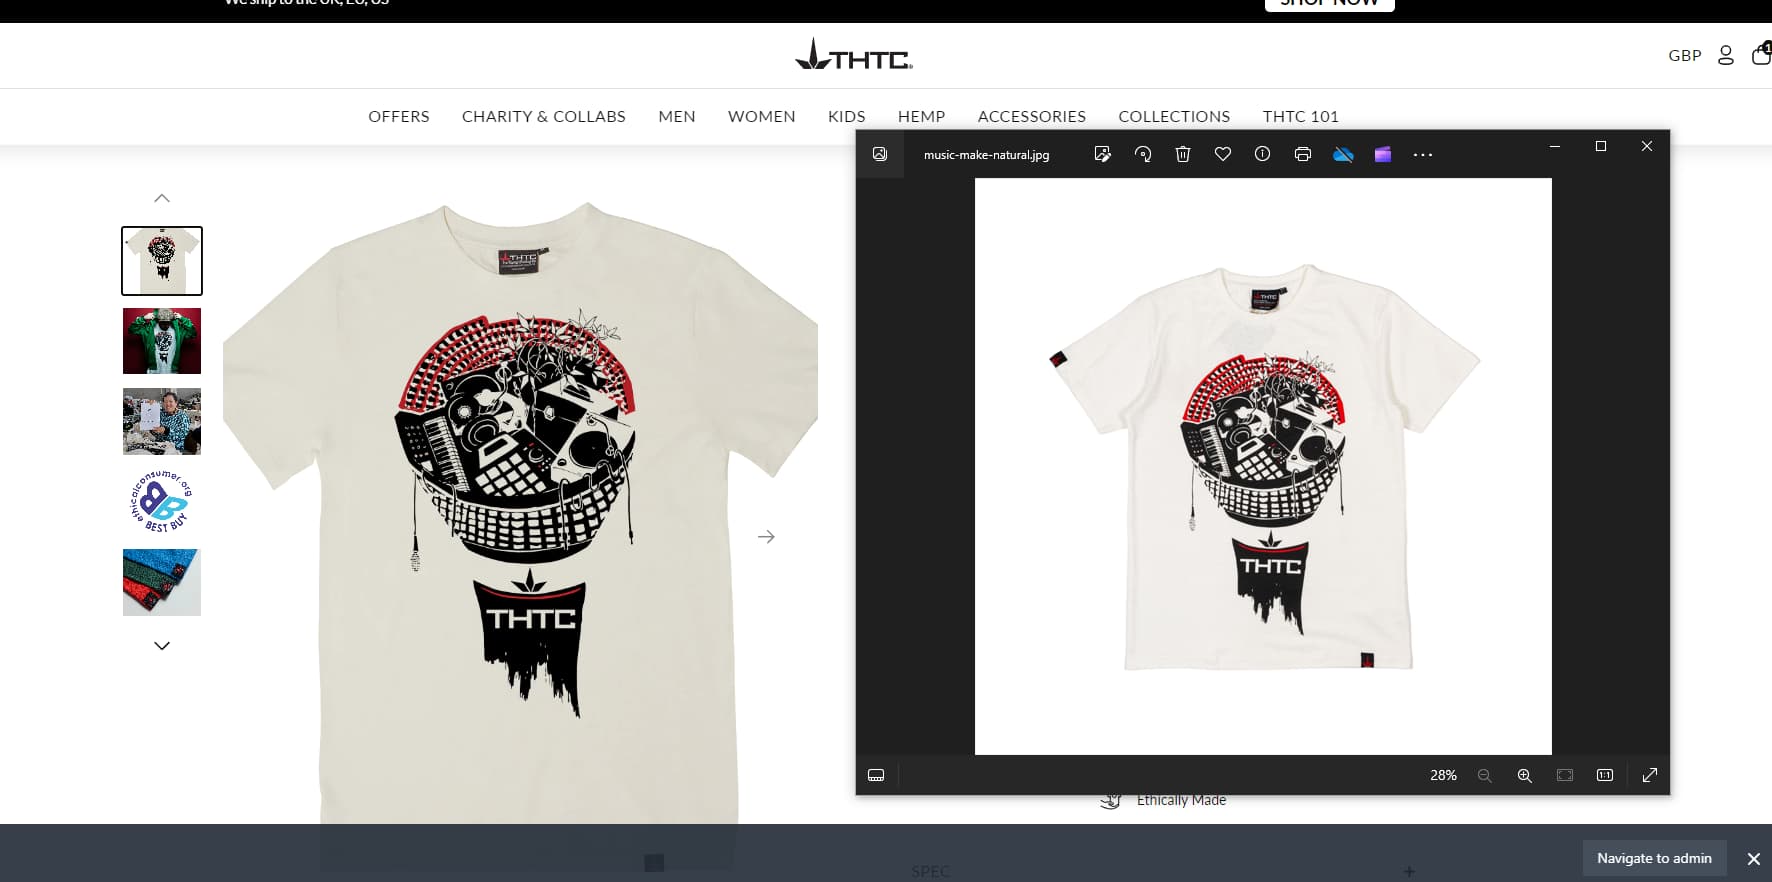Image resolution: width=1772 pixels, height=882 pixels.
Task: Close the Navigate to admin bar
Action: [x=1754, y=859]
